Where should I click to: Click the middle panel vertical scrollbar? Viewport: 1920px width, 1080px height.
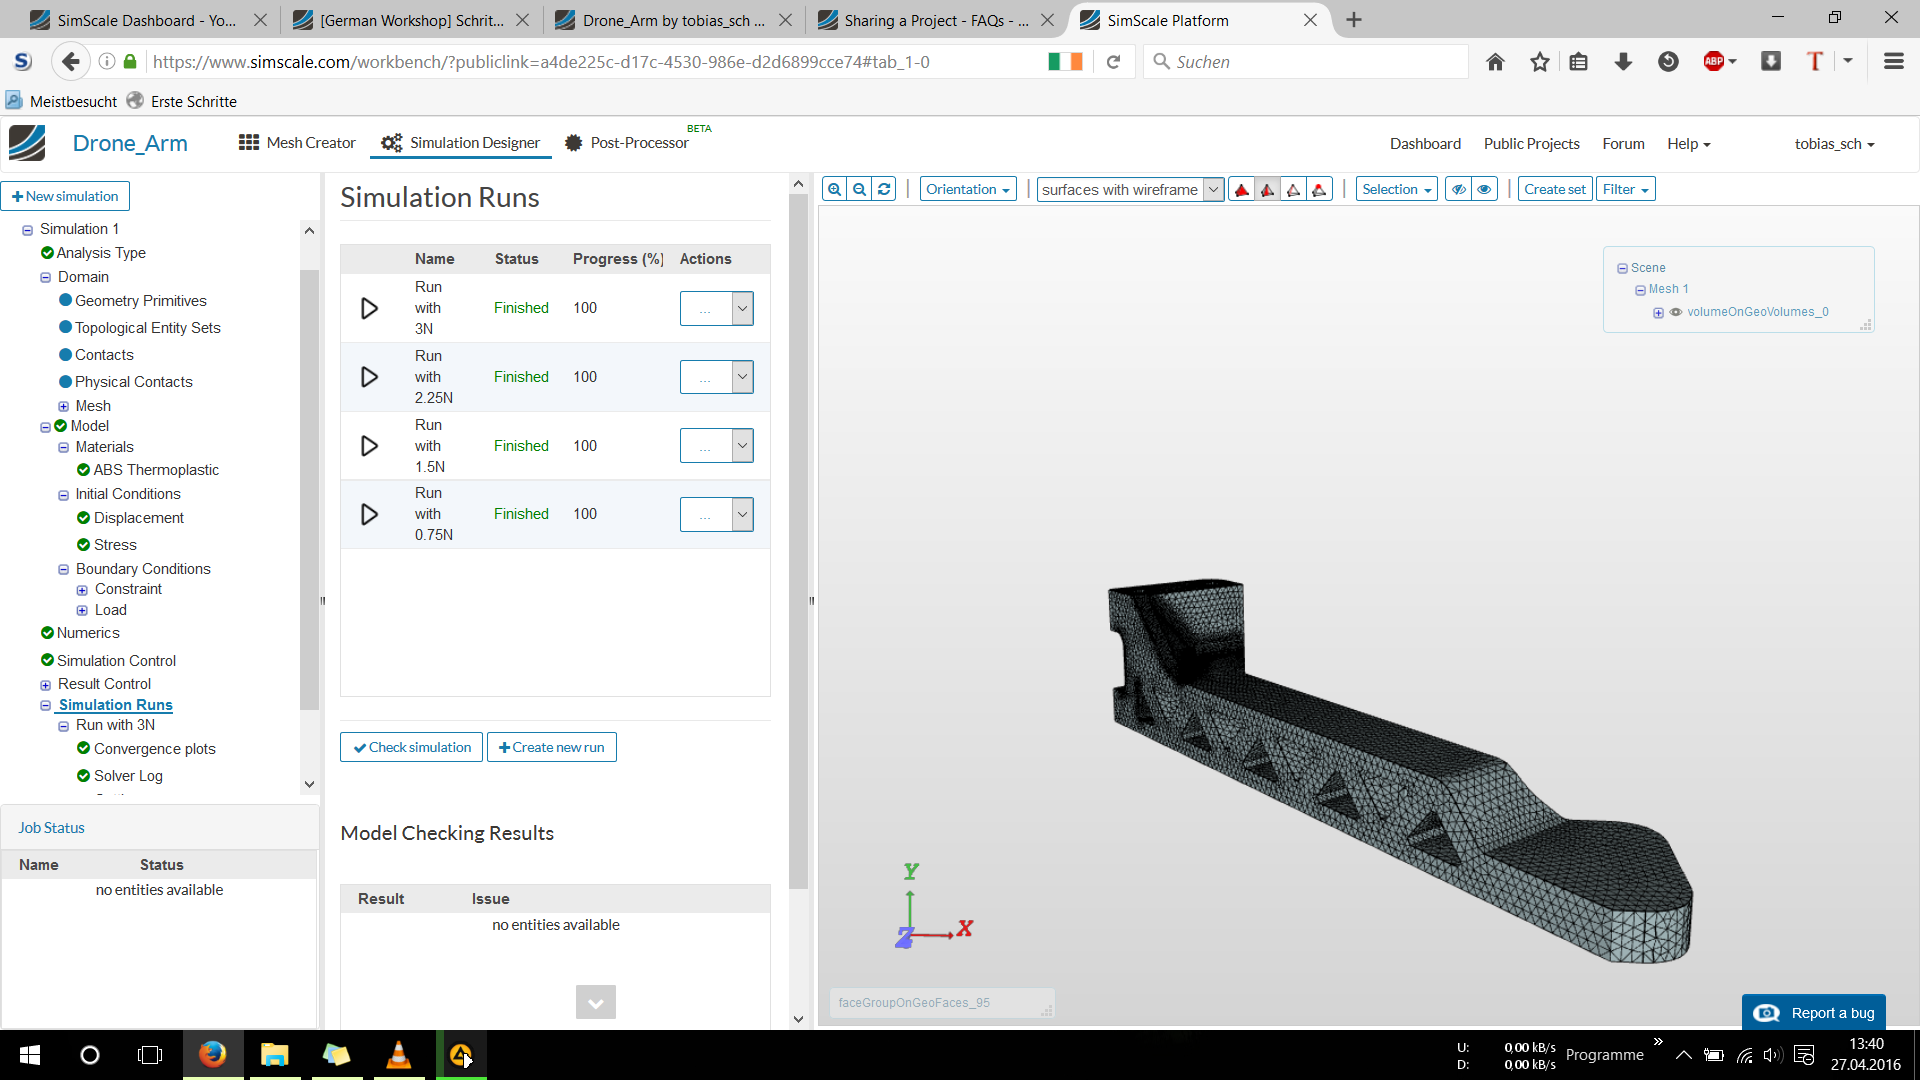798,540
